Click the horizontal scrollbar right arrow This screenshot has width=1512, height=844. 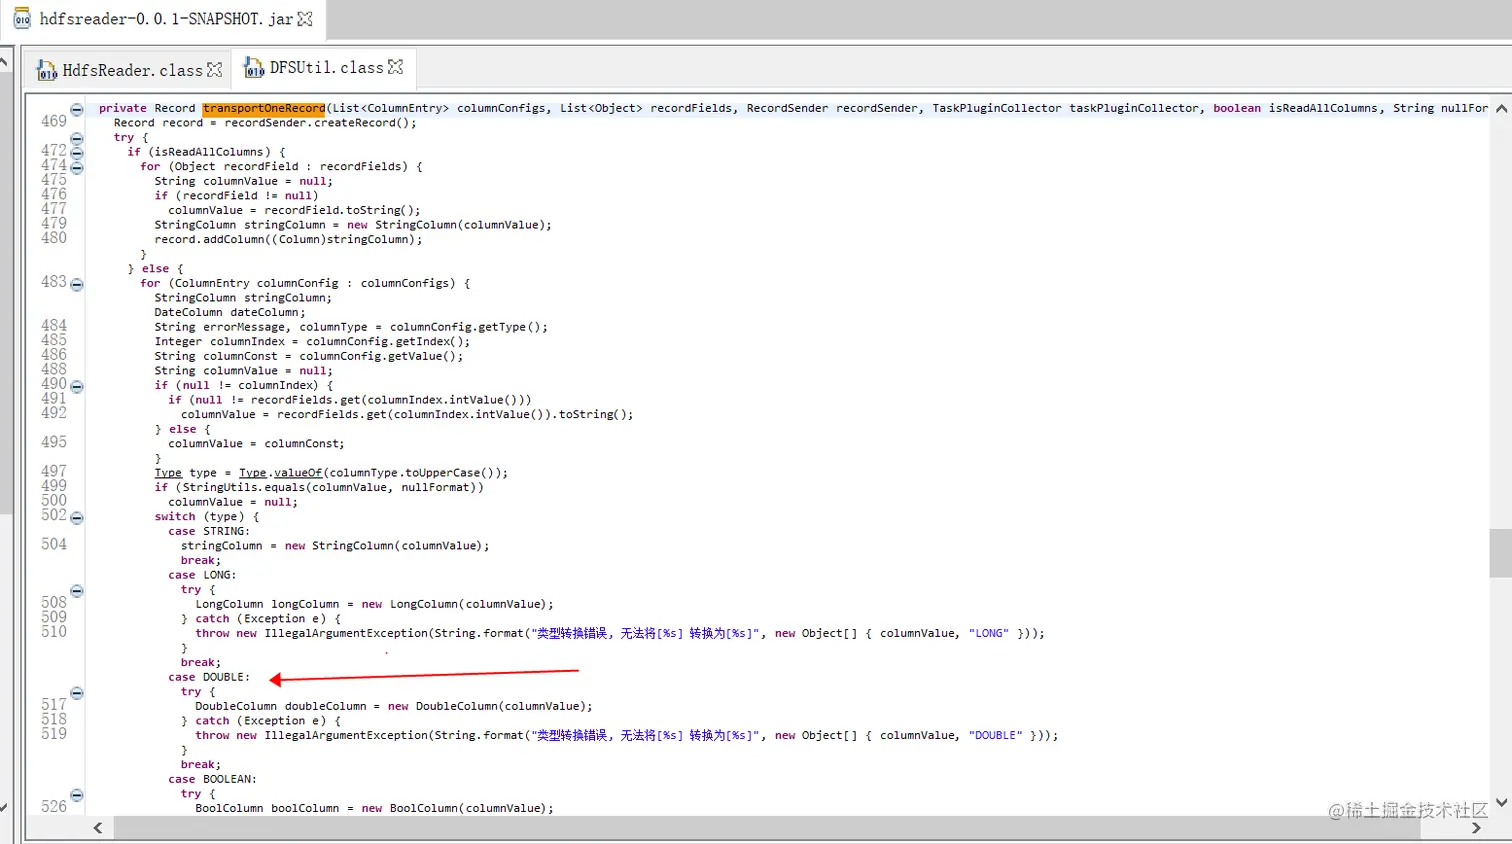point(1476,827)
